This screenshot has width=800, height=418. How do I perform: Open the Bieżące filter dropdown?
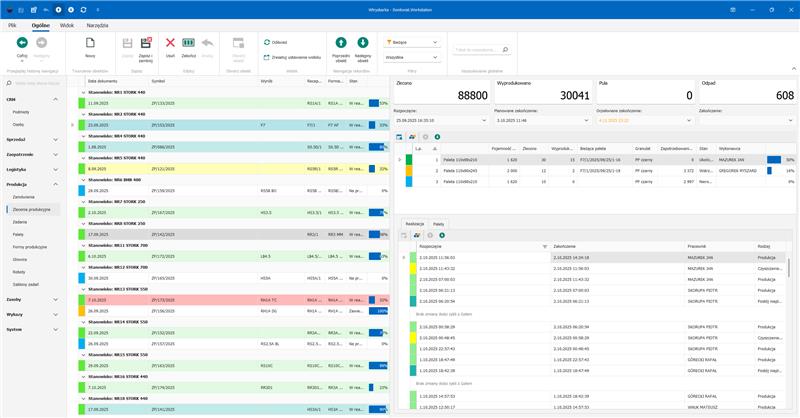coord(434,43)
